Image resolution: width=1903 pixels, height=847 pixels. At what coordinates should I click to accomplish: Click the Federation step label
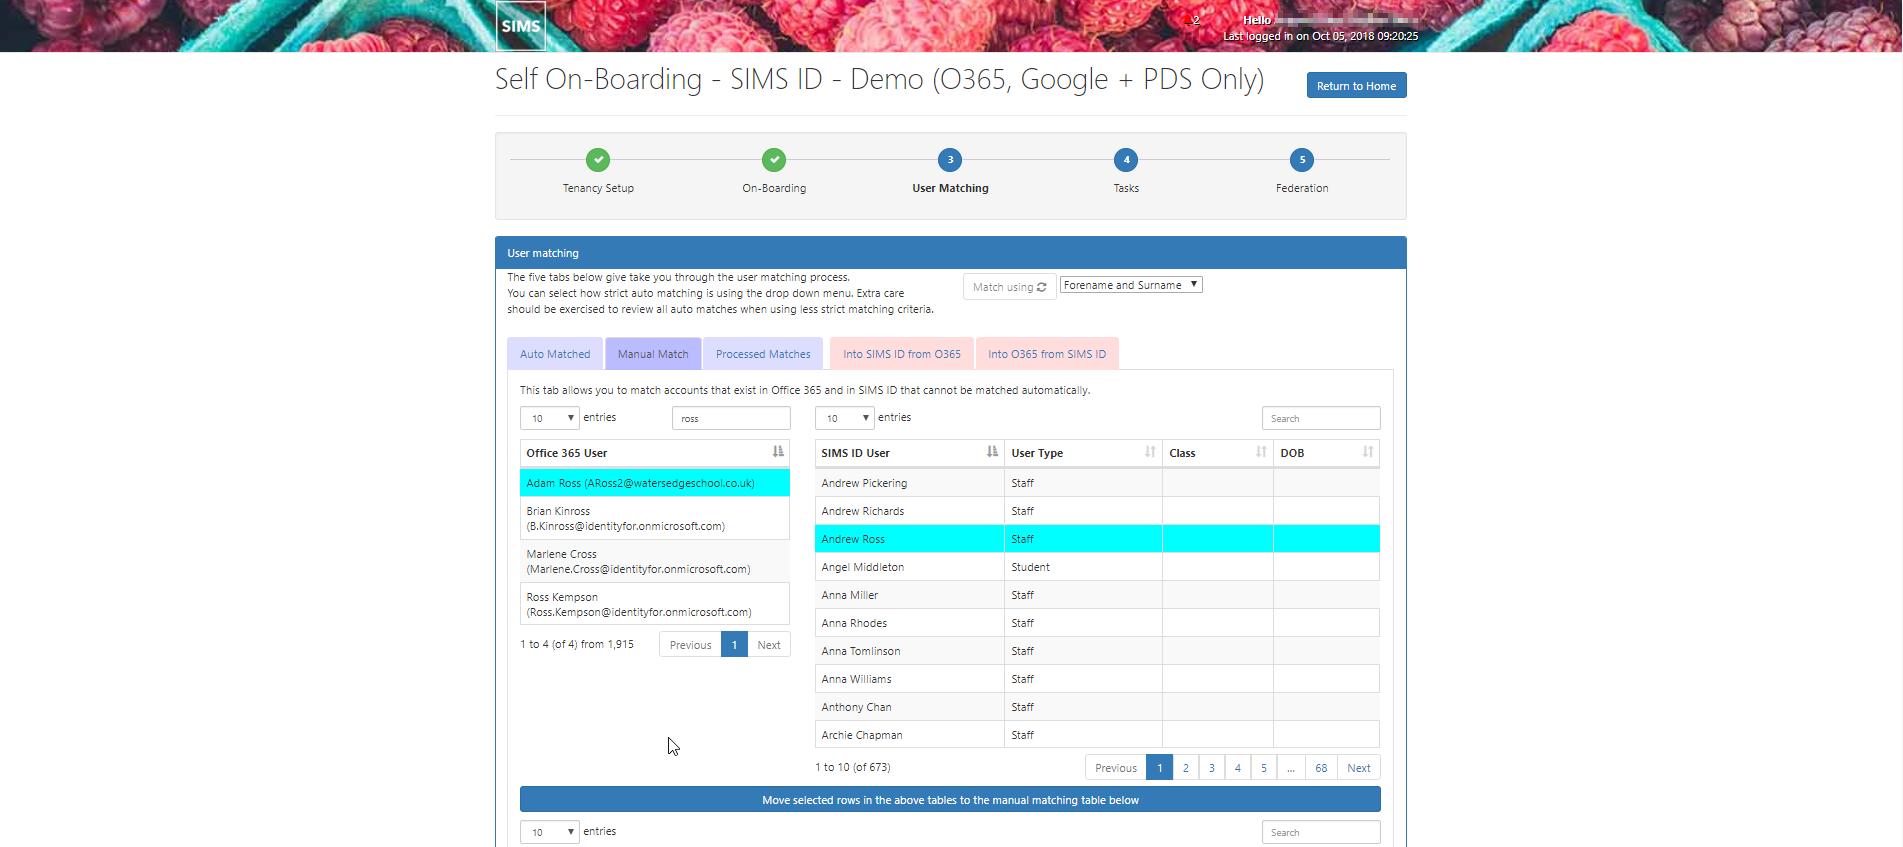pos(1302,188)
